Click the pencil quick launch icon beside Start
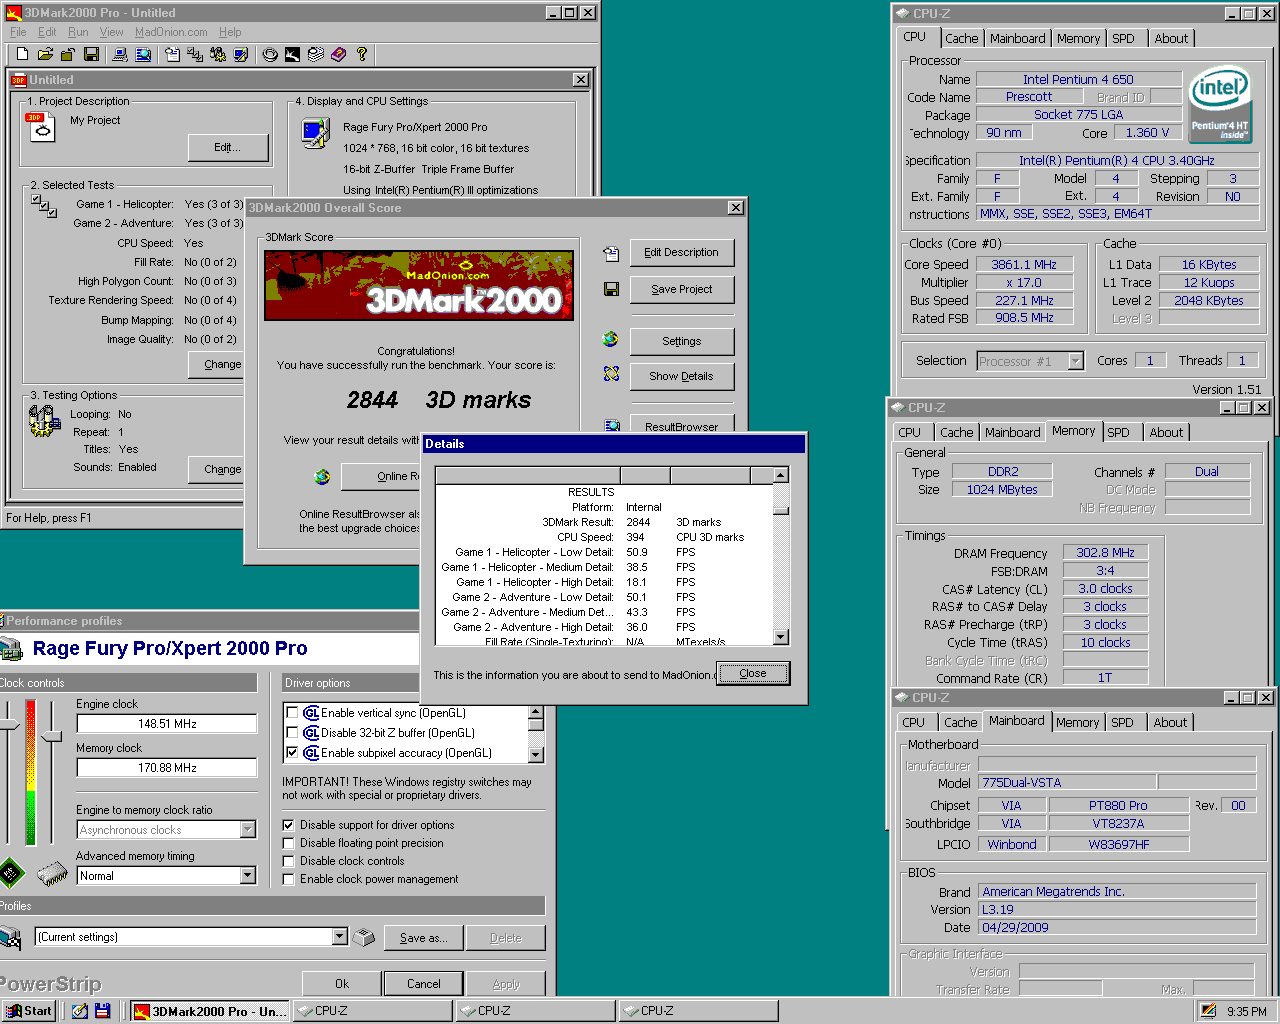This screenshot has height=1024, width=1280. [x=79, y=1011]
